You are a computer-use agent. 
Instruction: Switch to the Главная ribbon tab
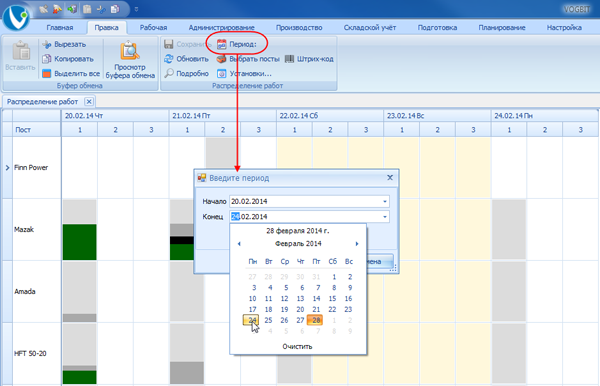(x=60, y=28)
